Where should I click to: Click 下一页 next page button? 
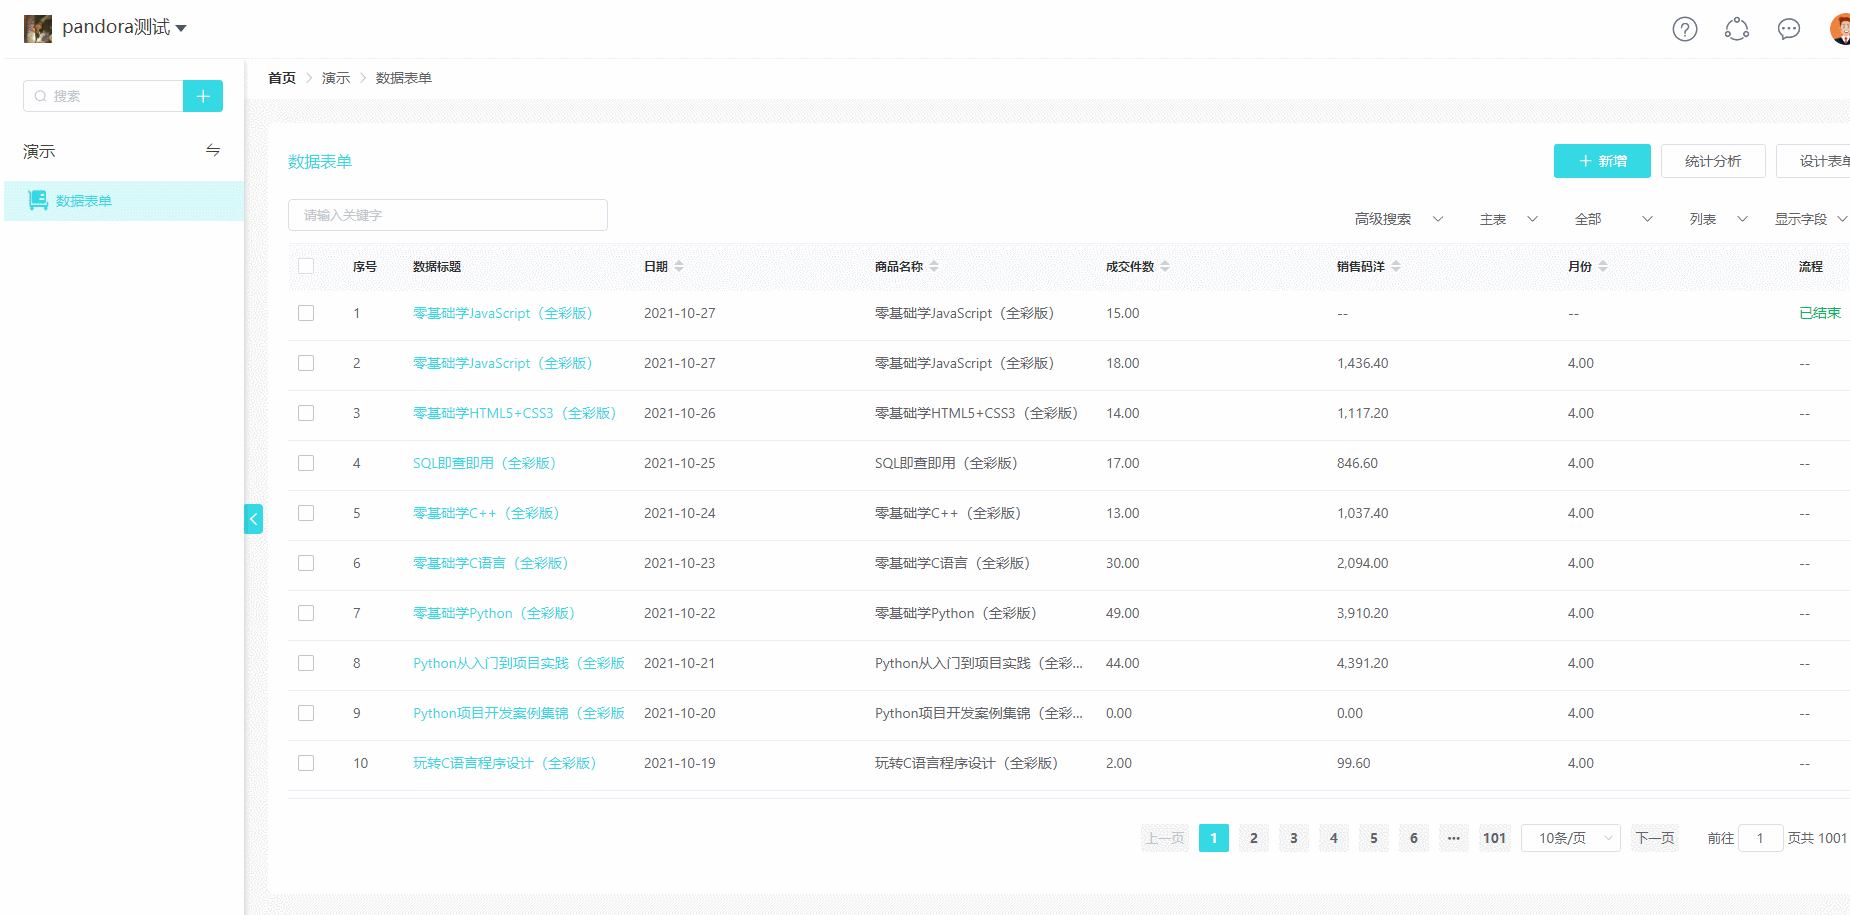click(x=1655, y=838)
